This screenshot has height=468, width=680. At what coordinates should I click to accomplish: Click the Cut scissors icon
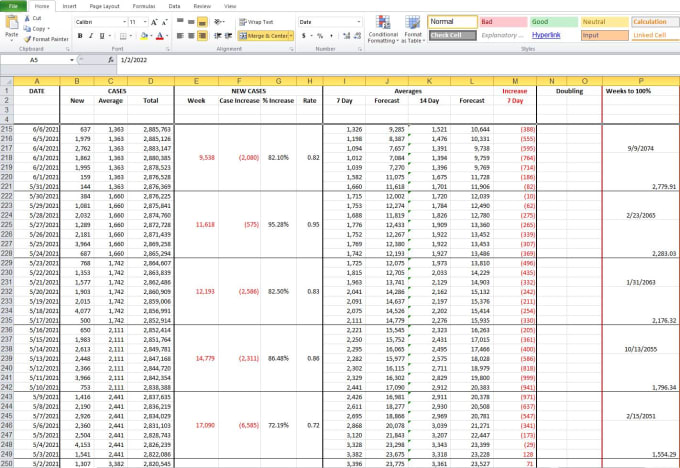point(27,18)
